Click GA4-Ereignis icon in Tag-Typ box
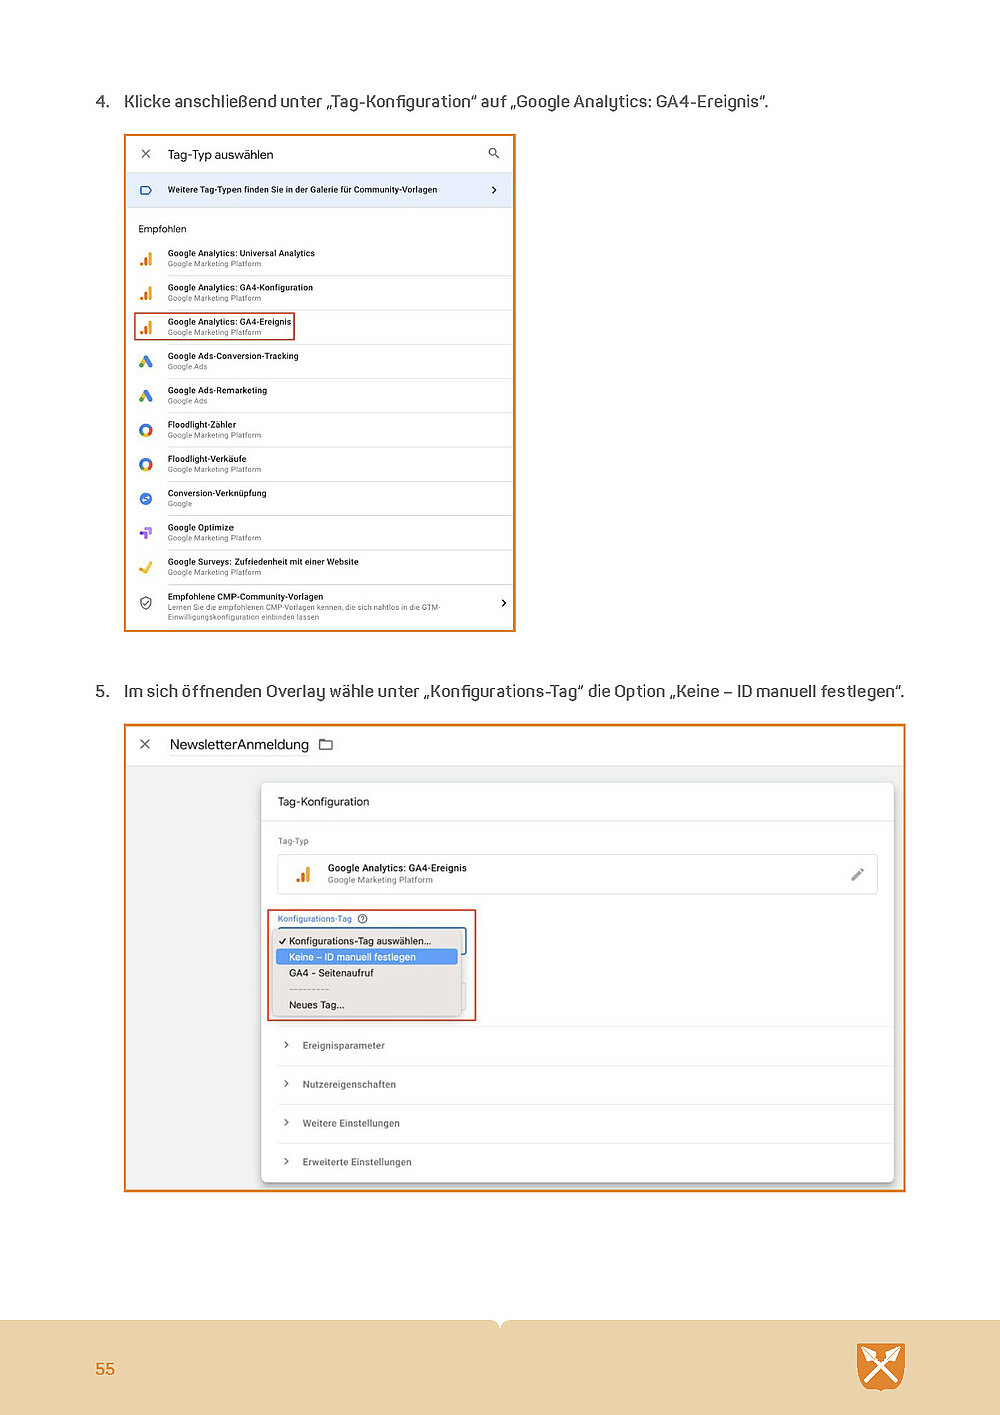Screen dimensions: 1000x1415 click(303, 874)
